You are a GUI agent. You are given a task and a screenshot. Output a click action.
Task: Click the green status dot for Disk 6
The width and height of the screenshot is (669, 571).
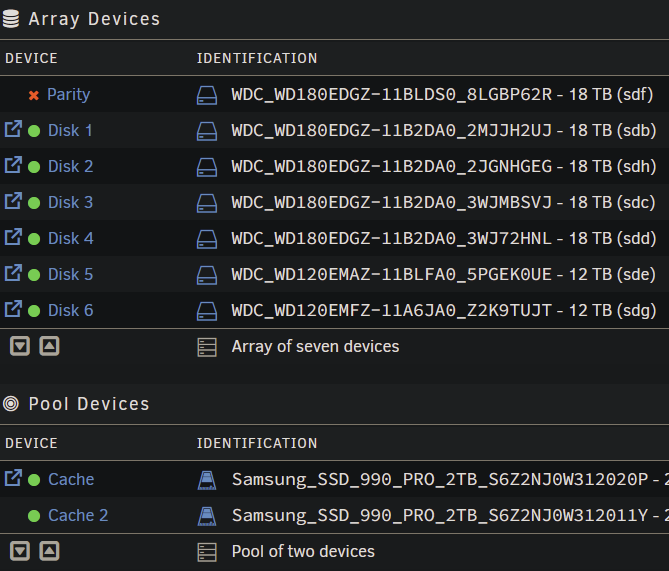click(34, 311)
